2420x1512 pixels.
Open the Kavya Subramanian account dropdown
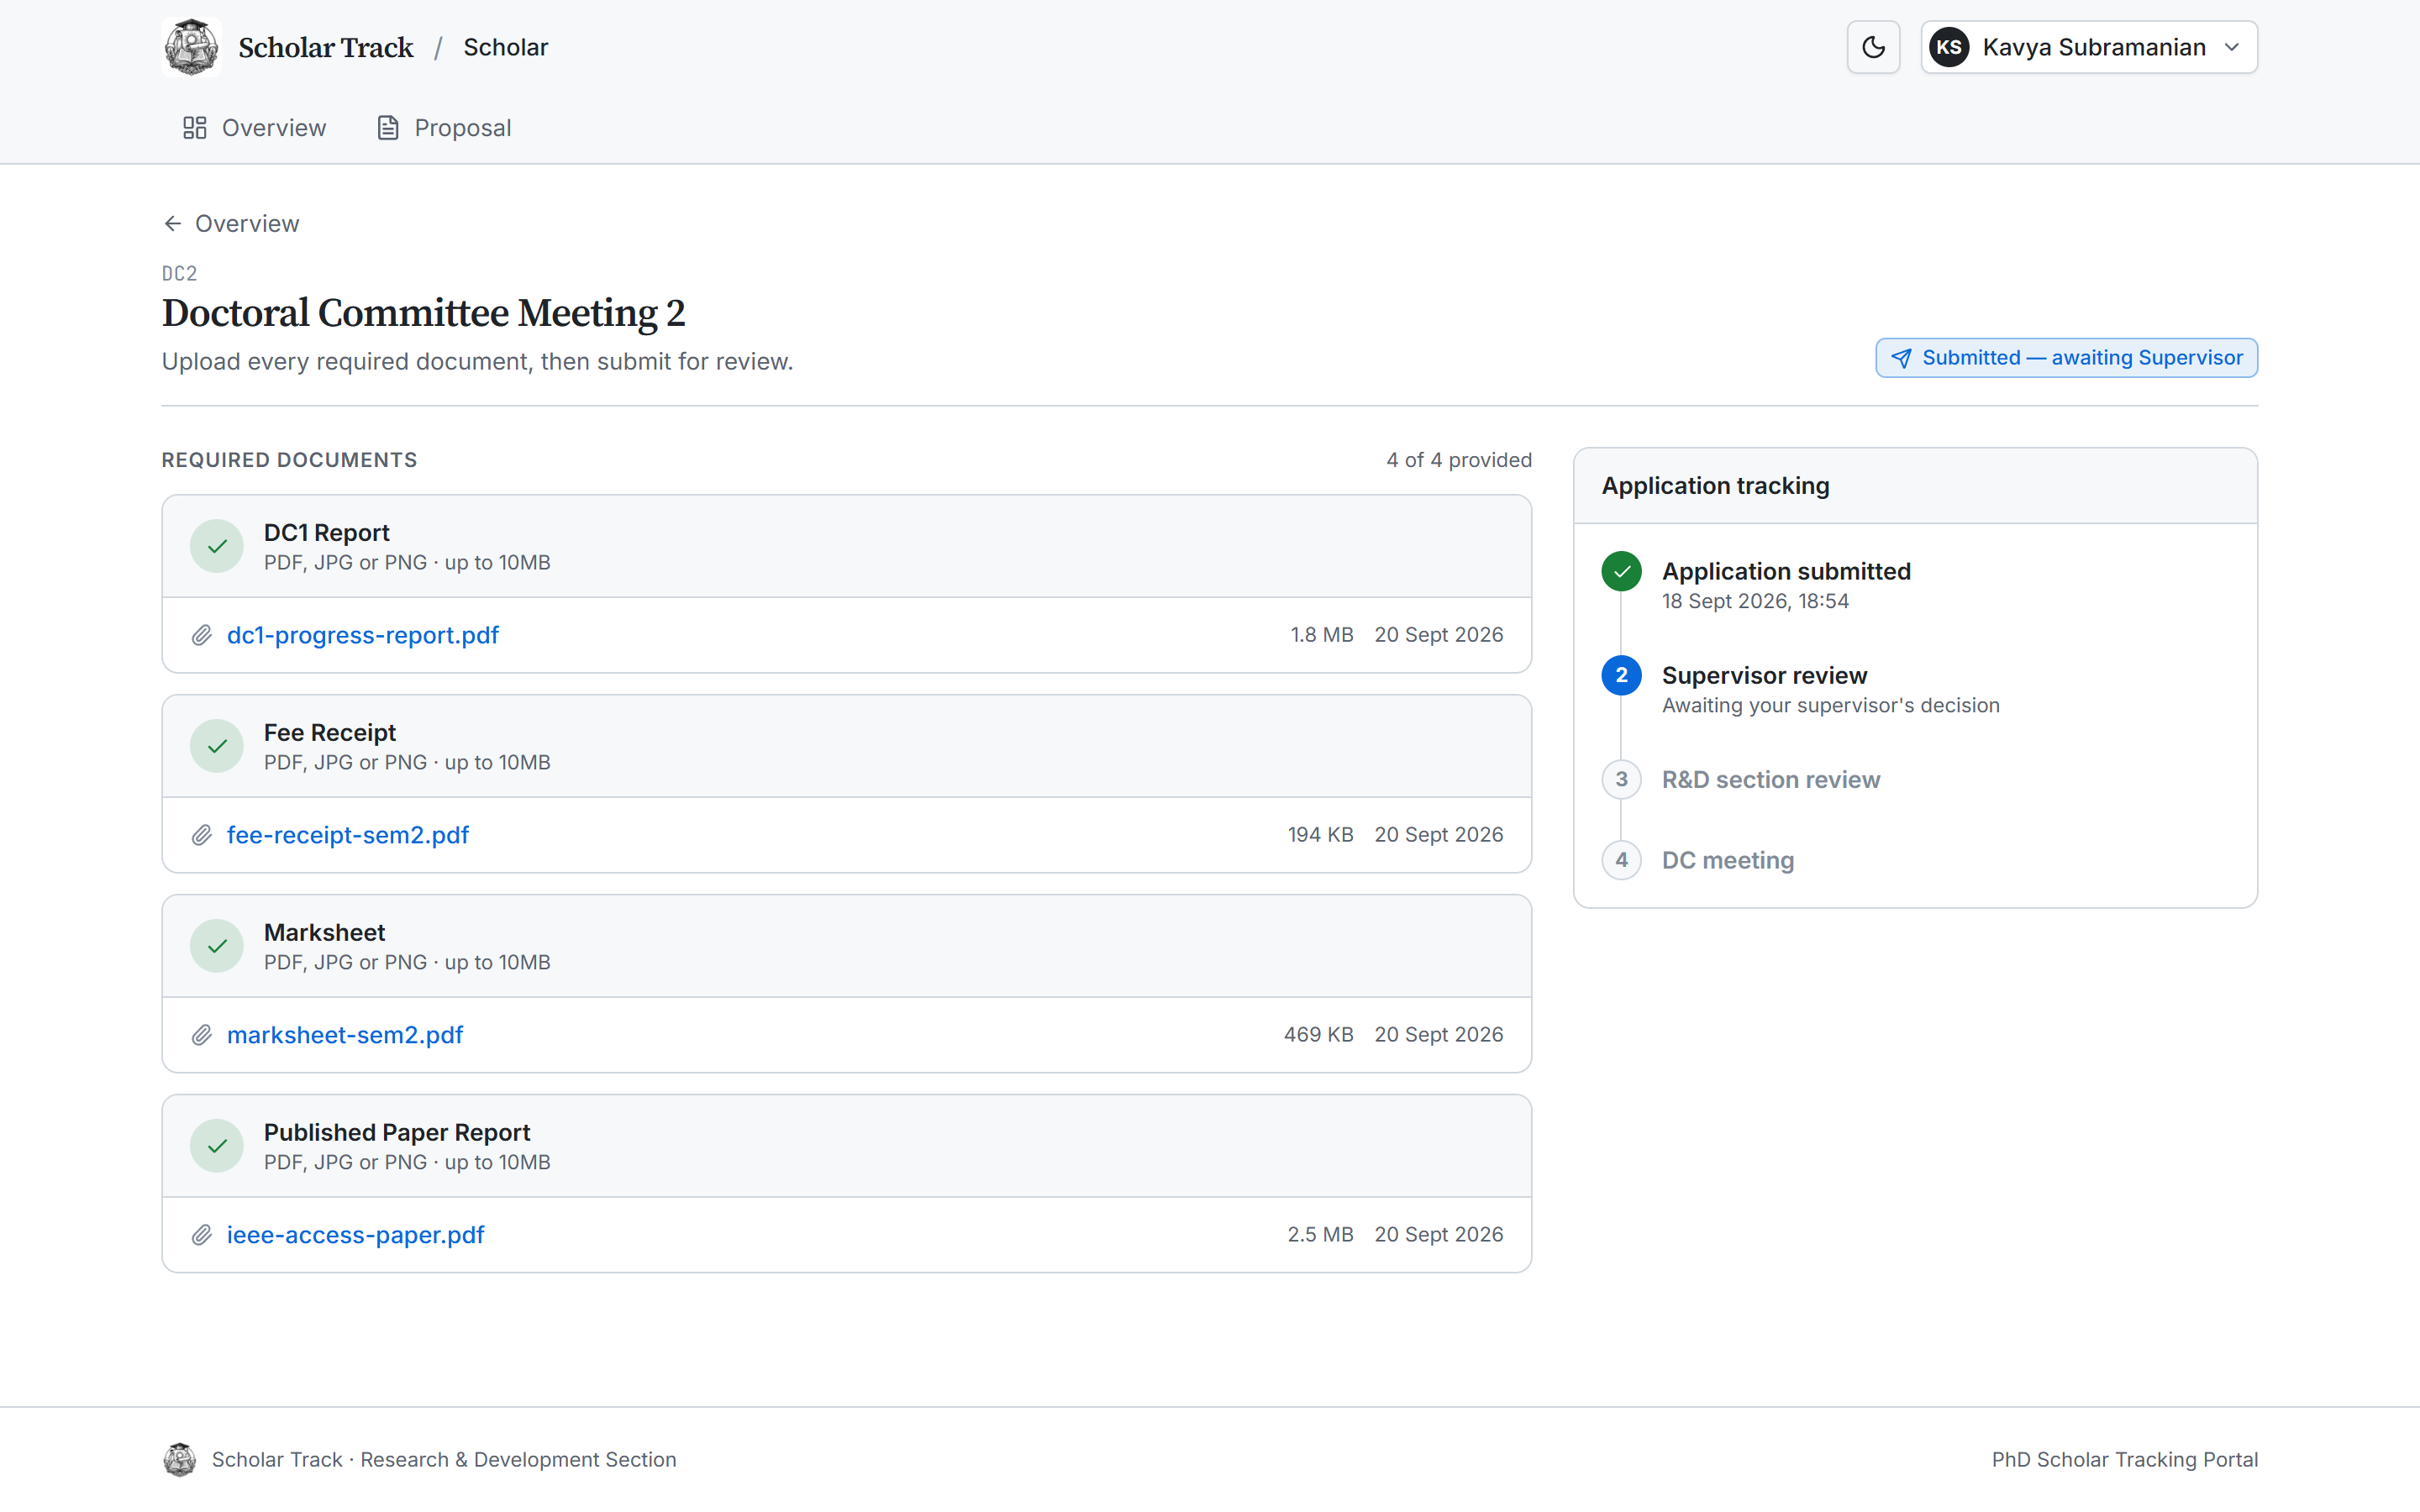[x=2089, y=47]
